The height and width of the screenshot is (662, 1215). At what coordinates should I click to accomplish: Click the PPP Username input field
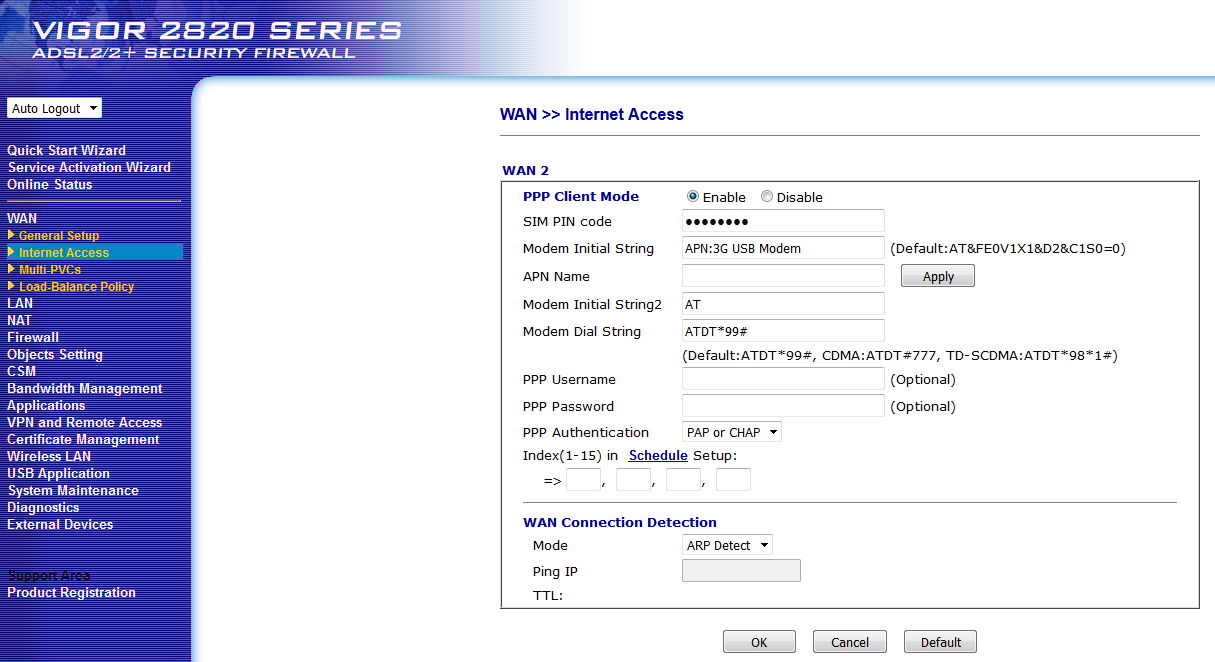coord(783,379)
